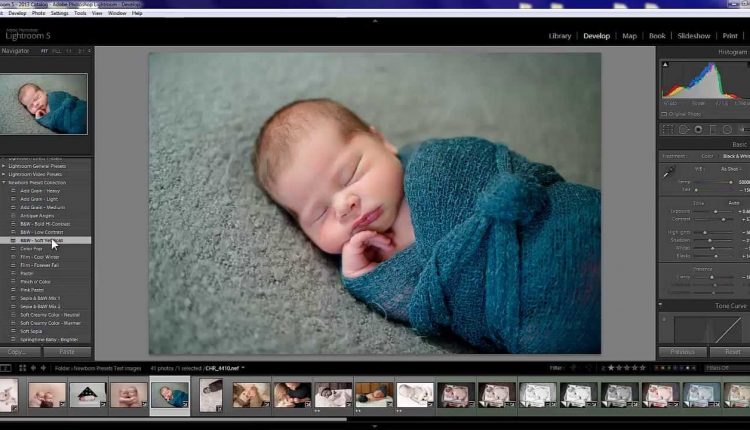Go back with the filmstrip left arrow
This screenshot has width=750, height=430.
click(x=33, y=368)
